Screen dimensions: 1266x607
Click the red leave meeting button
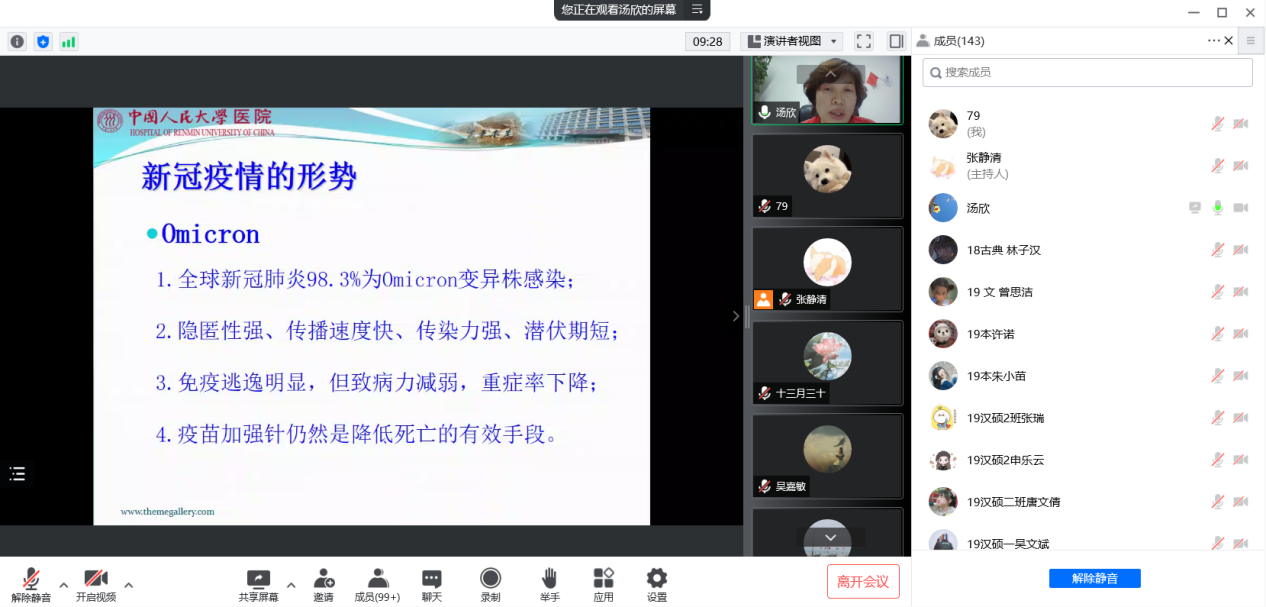[863, 581]
